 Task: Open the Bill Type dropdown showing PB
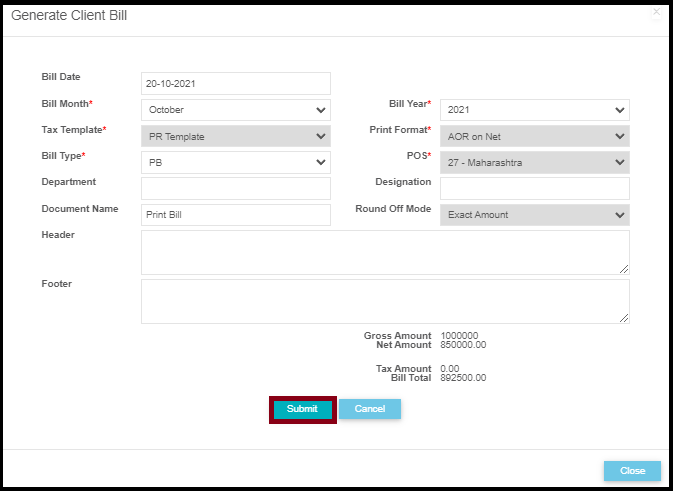click(236, 163)
